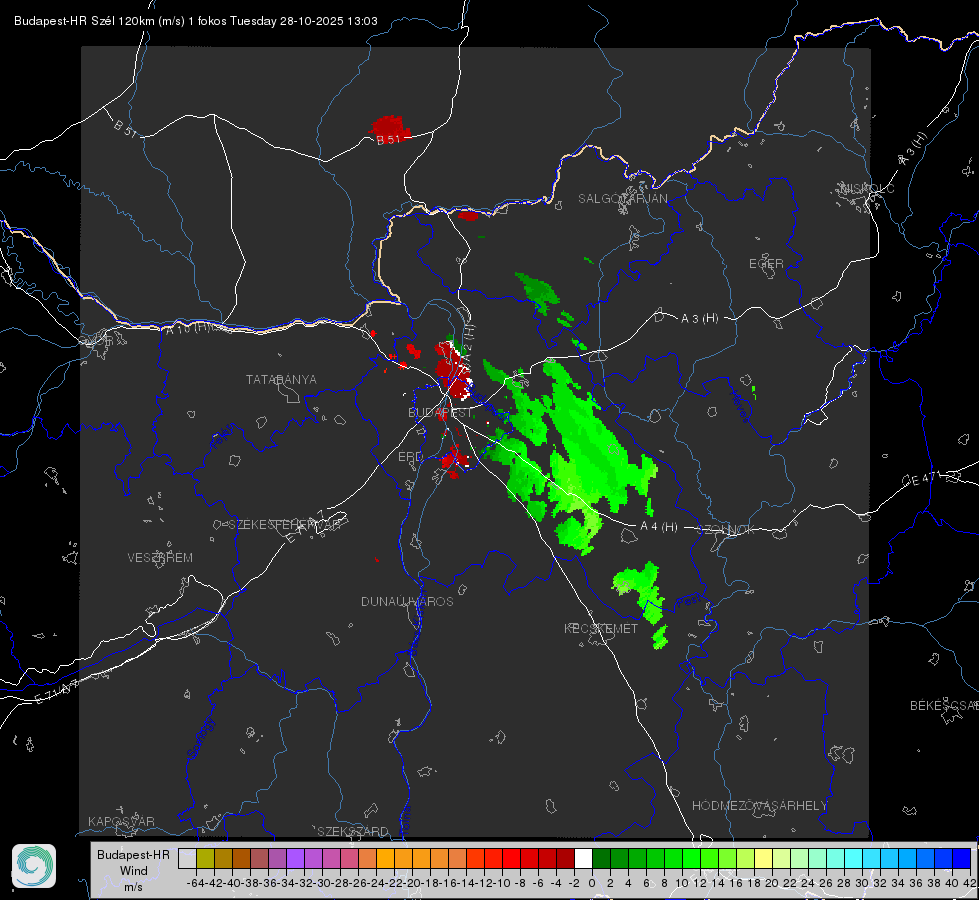Click the white BUDAPEST city label
This screenshot has width=979, height=900.
440,413
